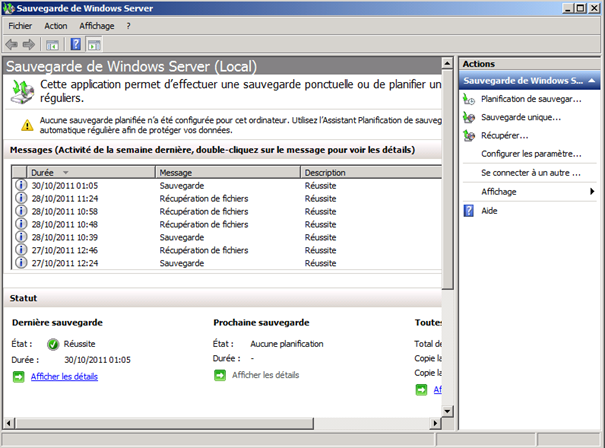The image size is (605, 448).
Task: Click the Aucune planification status text
Action: coord(287,344)
